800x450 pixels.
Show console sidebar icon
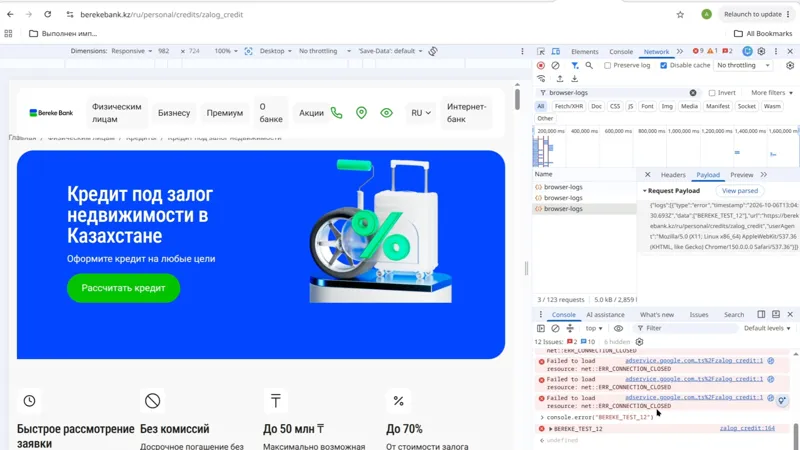(541, 328)
